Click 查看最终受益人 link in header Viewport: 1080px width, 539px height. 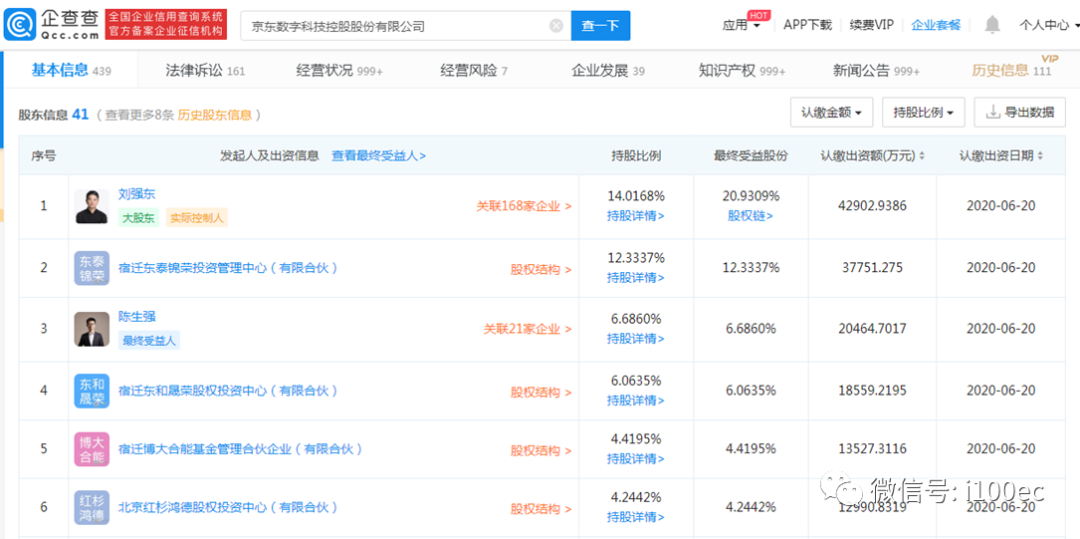tap(379, 156)
